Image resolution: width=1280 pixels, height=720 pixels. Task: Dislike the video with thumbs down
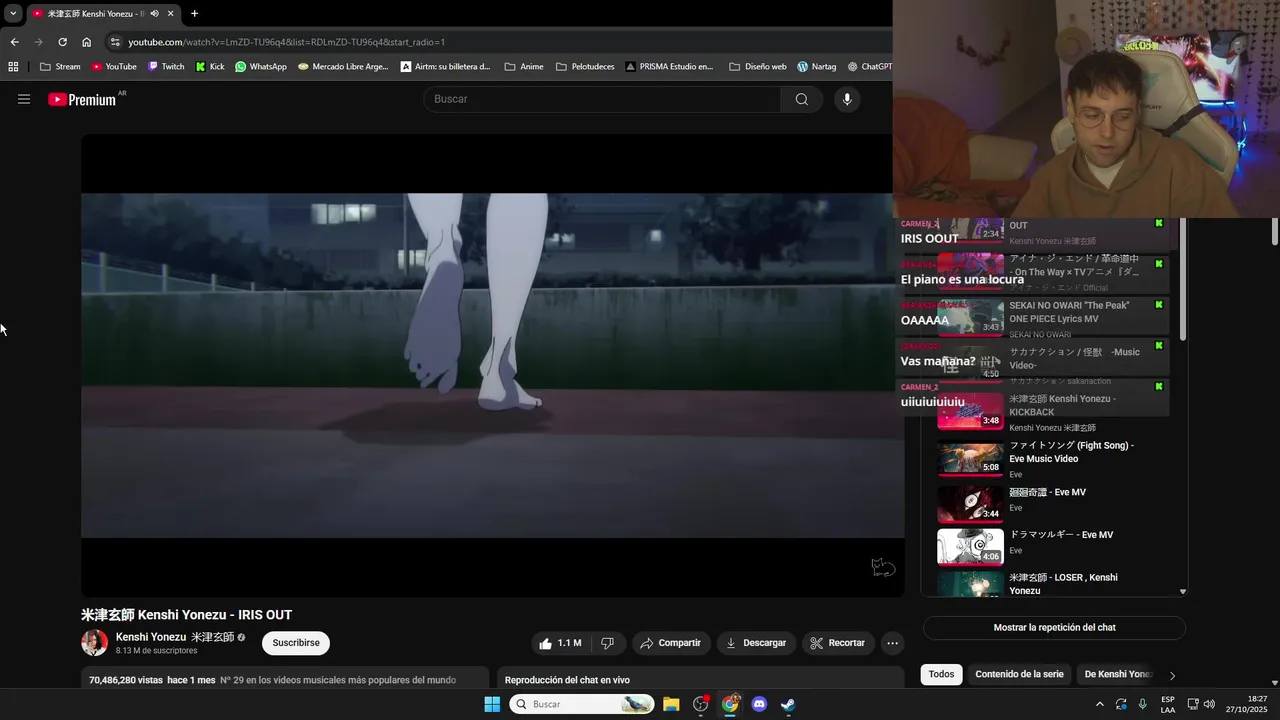pyautogui.click(x=607, y=643)
